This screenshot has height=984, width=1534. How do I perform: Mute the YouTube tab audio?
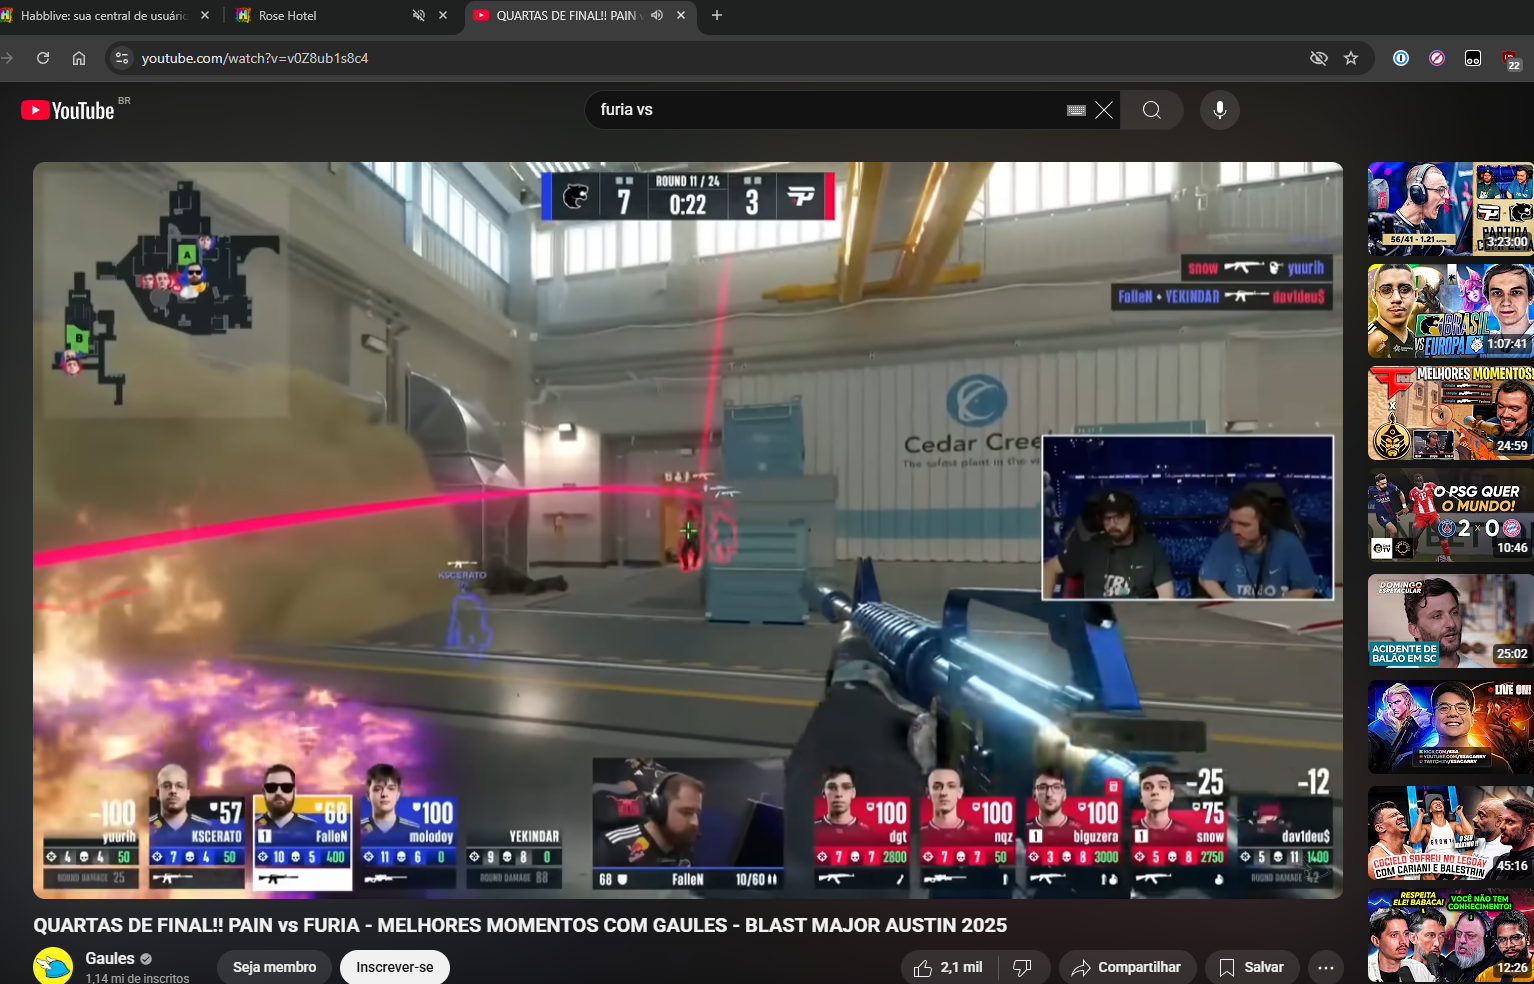(657, 15)
